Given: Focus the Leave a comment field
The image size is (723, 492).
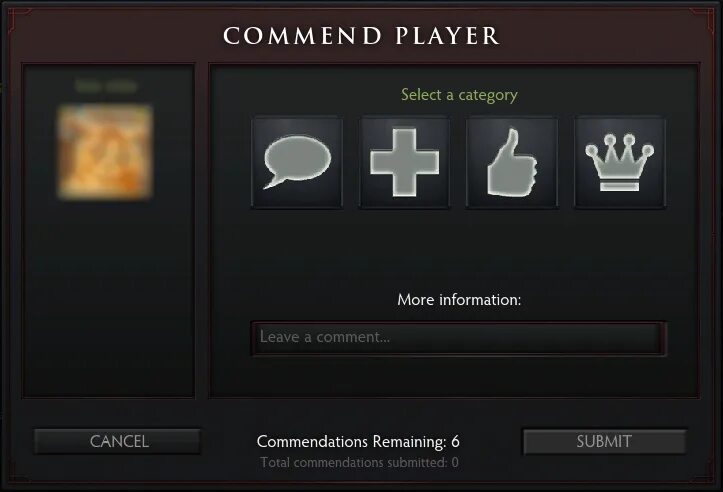Looking at the screenshot, I should 458,338.
